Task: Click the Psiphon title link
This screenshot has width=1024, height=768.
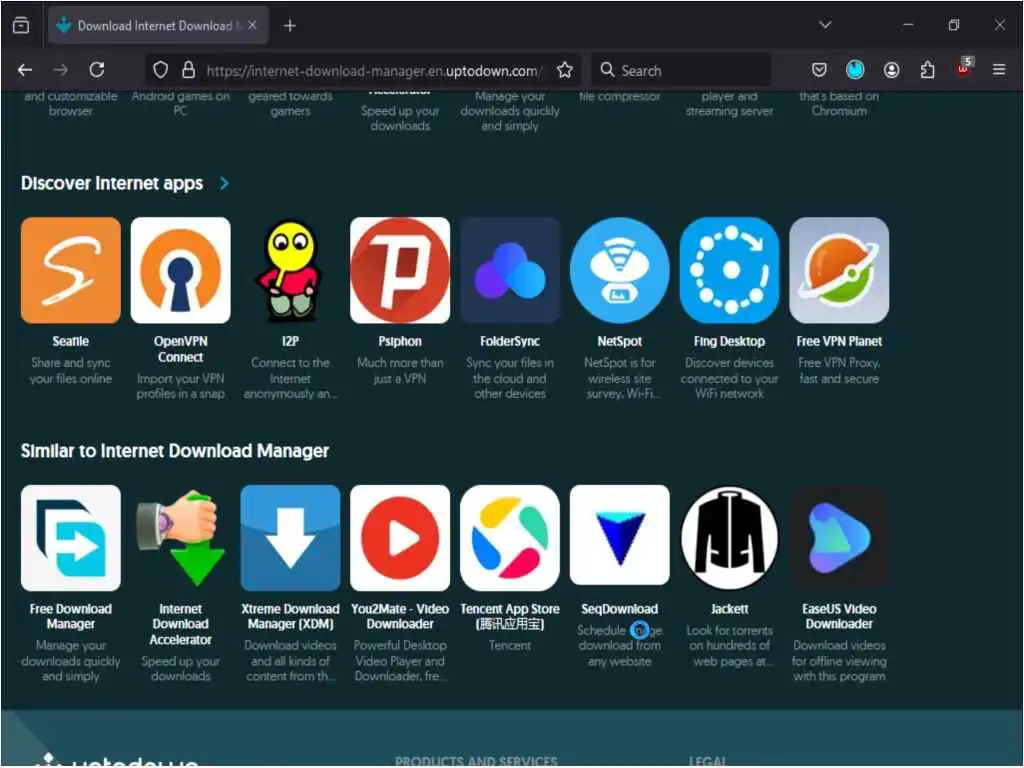Action: click(400, 342)
